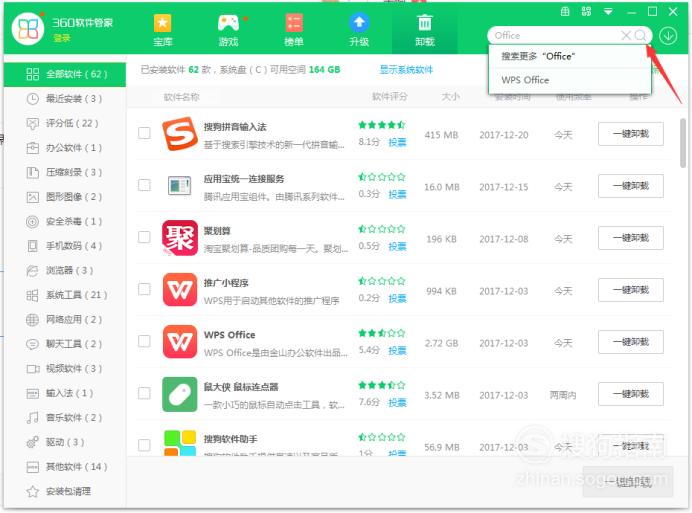This screenshot has width=692, height=513.
Task: Tick the checkbox for 推广小程序
Action: [144, 289]
